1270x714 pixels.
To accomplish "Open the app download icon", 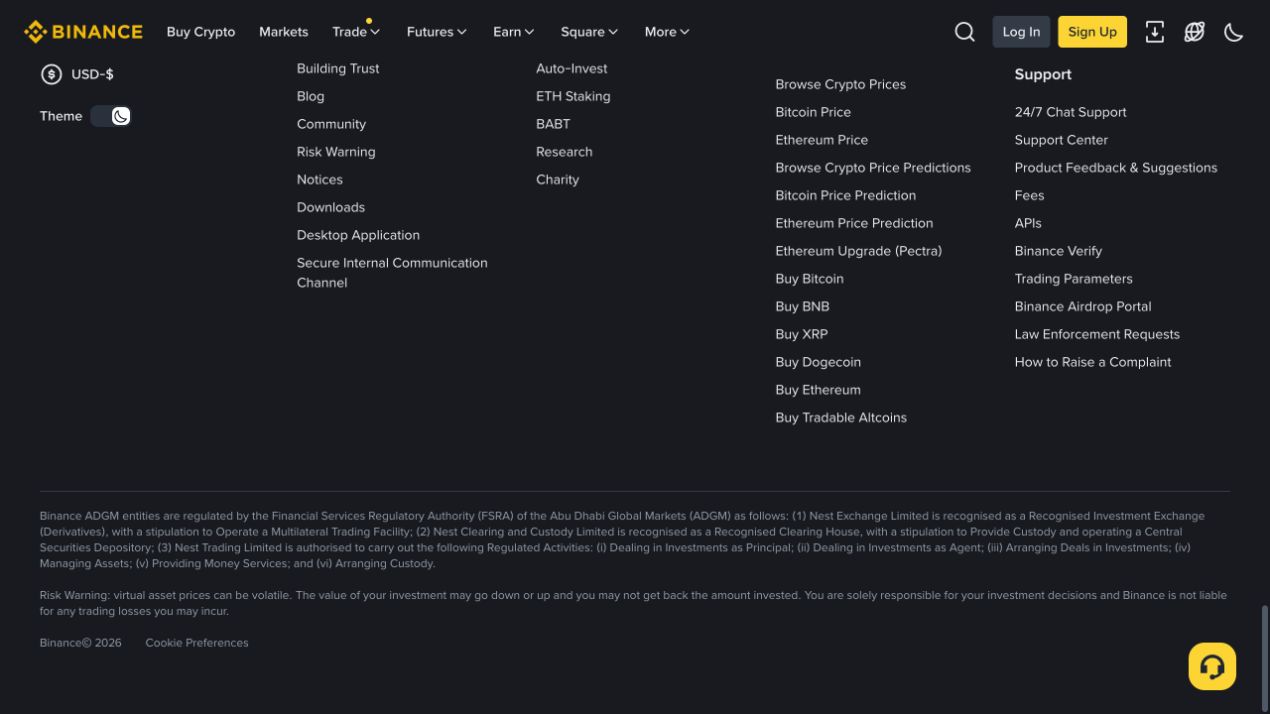I will (x=1155, y=32).
